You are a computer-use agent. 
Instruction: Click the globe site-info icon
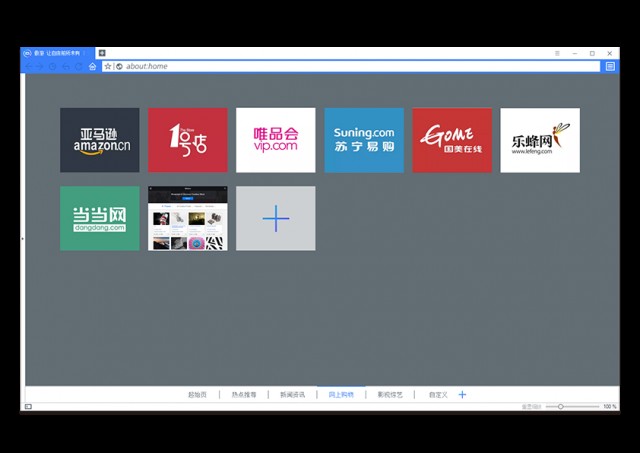[x=119, y=66]
